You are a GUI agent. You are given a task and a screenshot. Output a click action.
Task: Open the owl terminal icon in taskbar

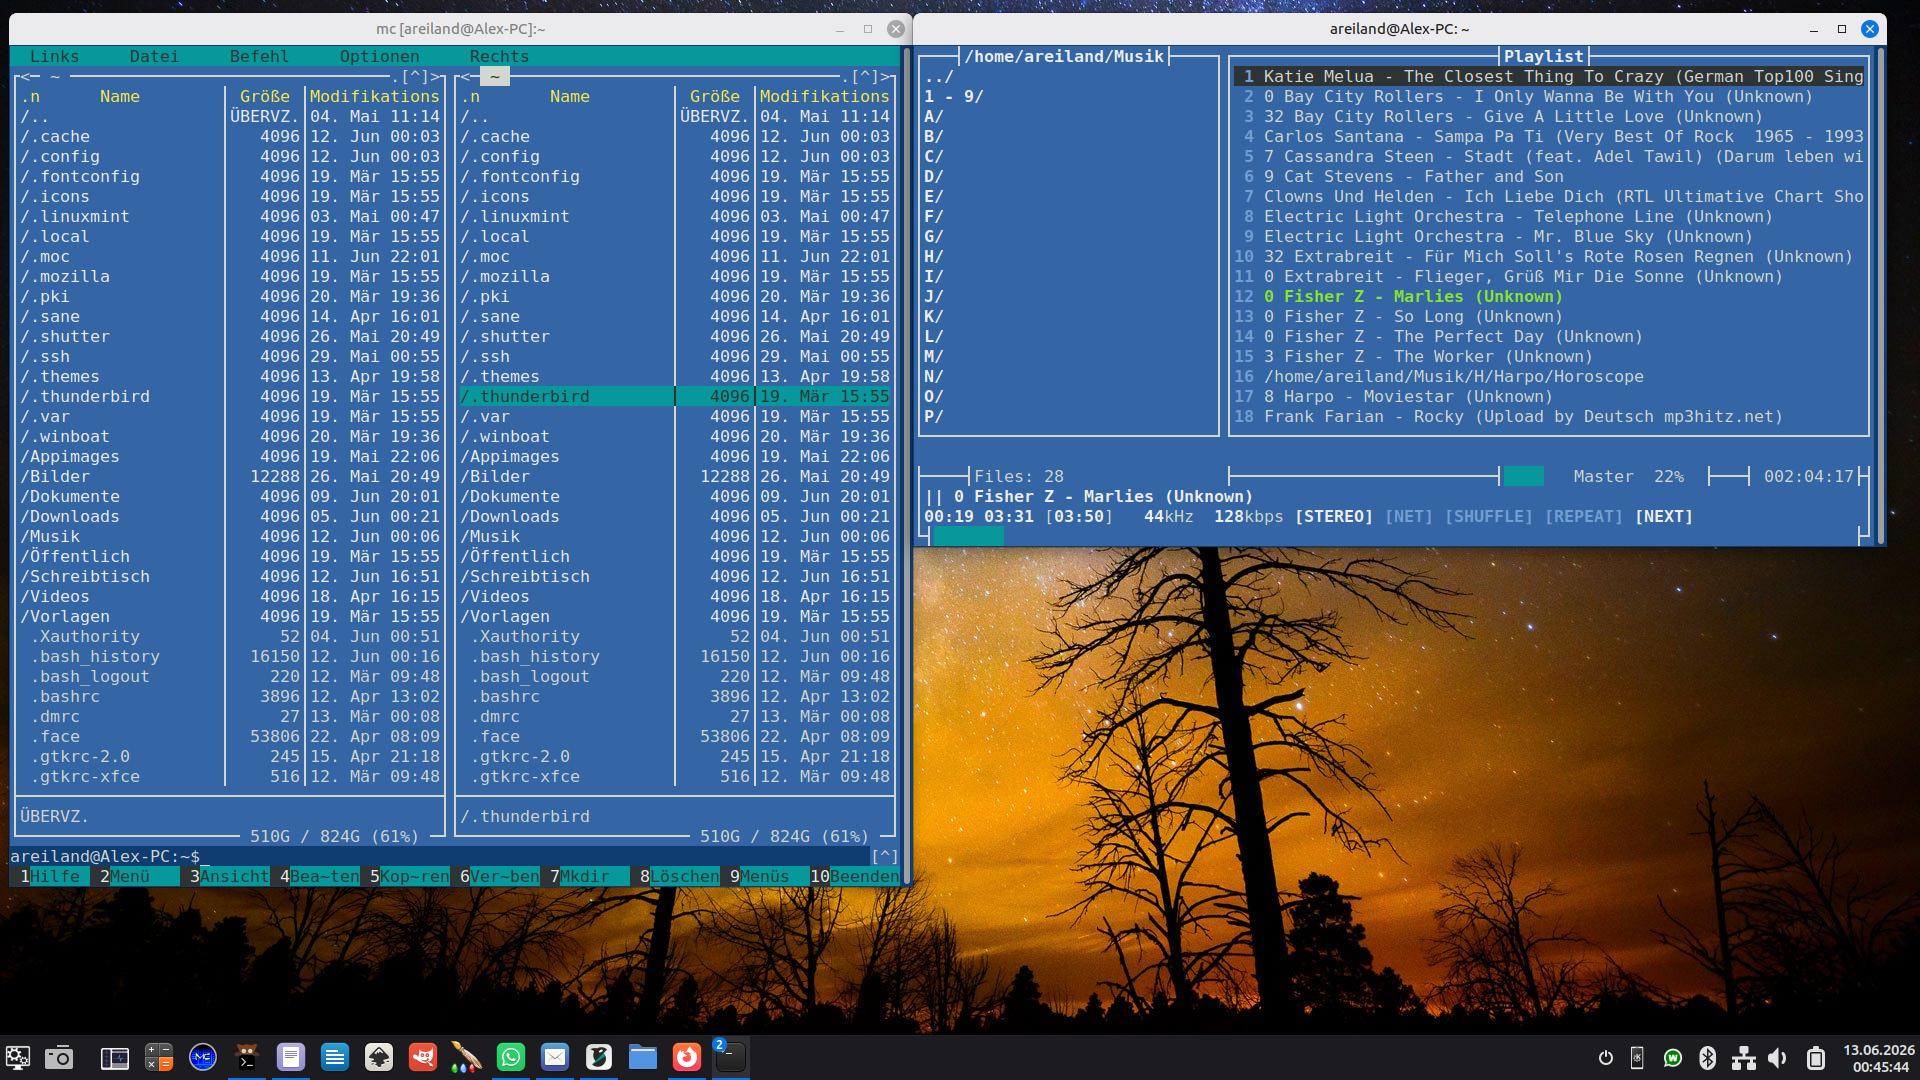[247, 1057]
